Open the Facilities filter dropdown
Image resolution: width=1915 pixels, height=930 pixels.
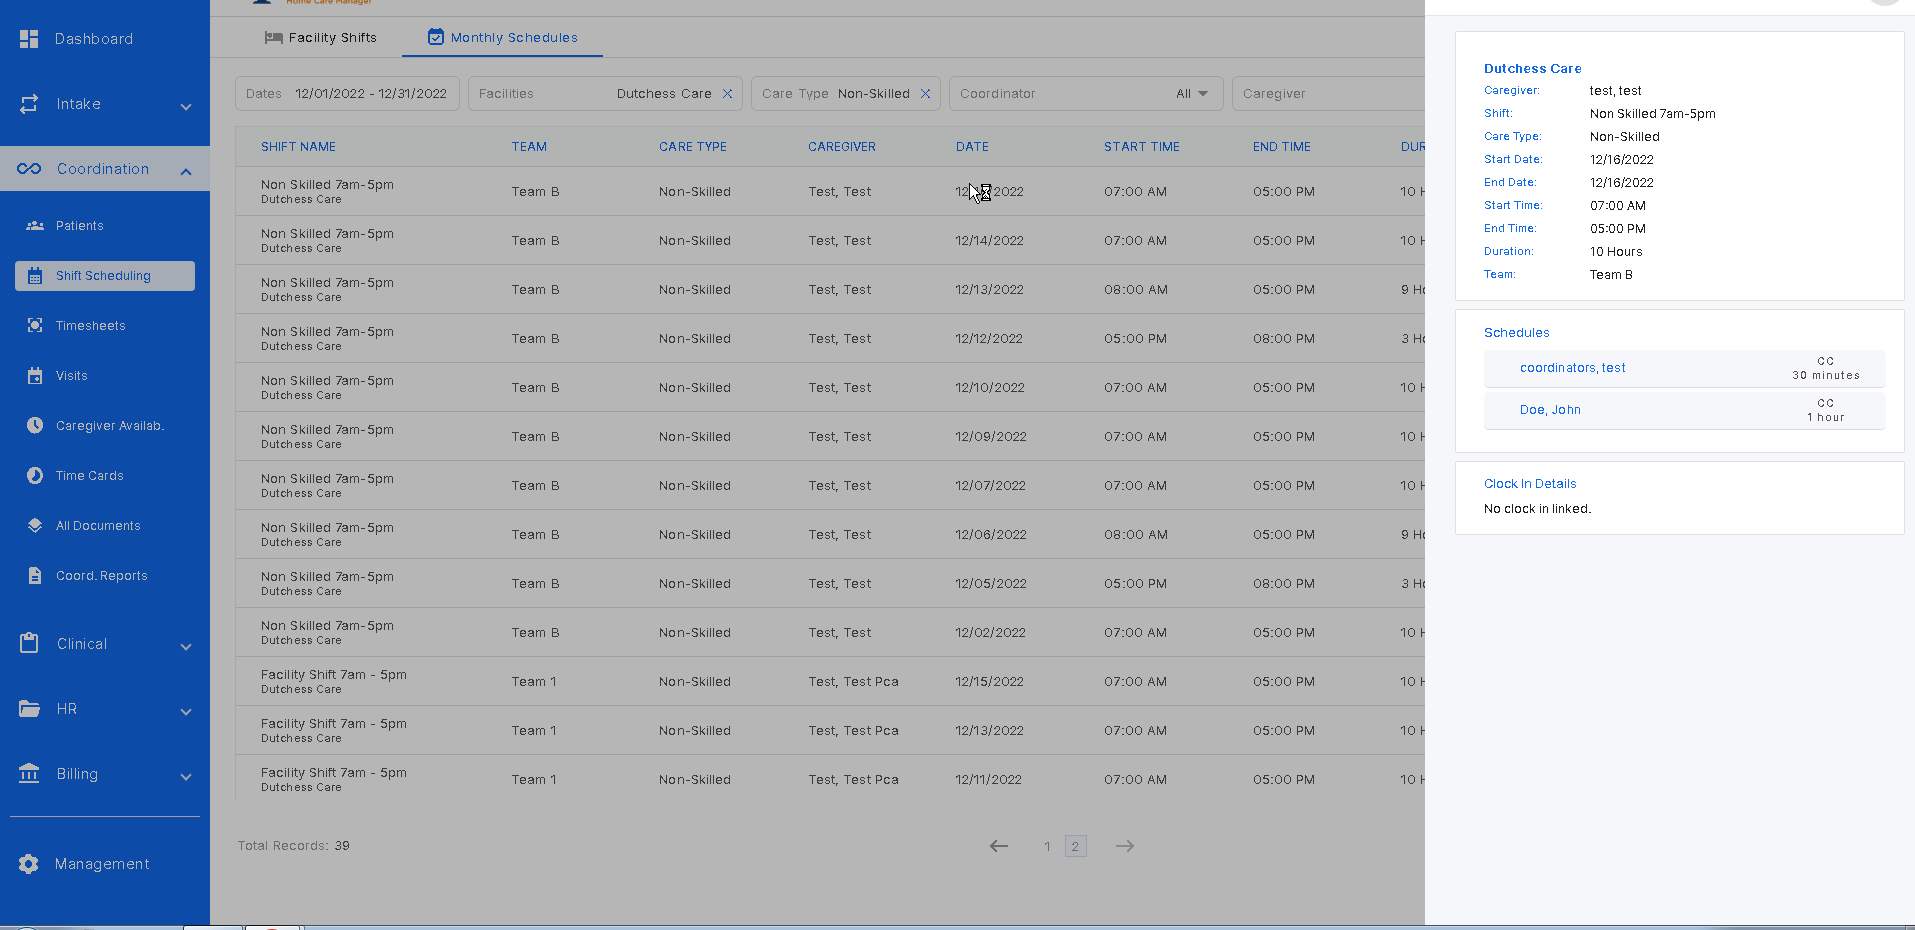coord(605,94)
